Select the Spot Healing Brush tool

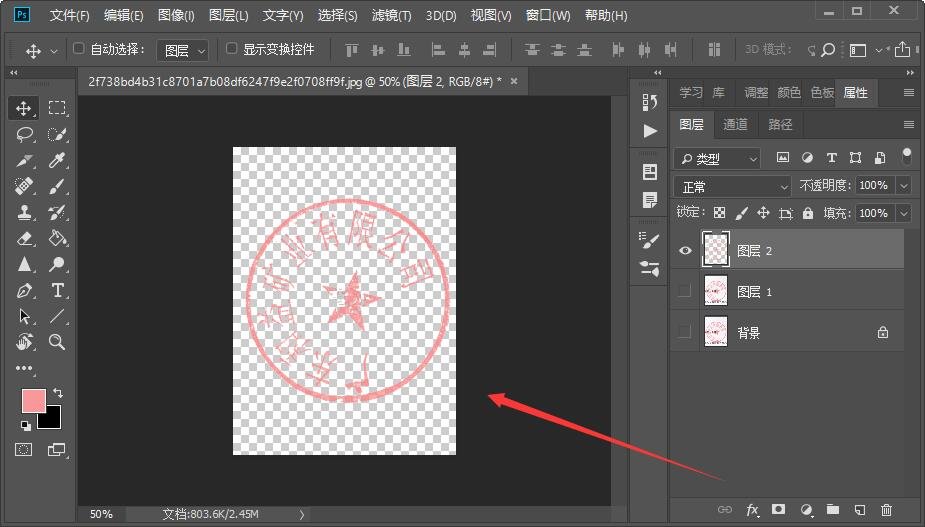(x=24, y=186)
